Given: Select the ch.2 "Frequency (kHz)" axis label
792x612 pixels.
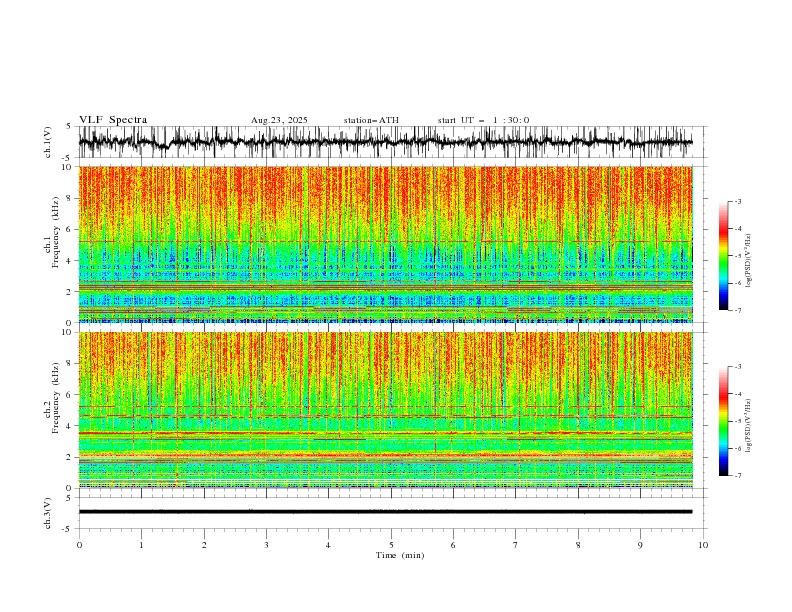Looking at the screenshot, I should [x=55, y=398].
